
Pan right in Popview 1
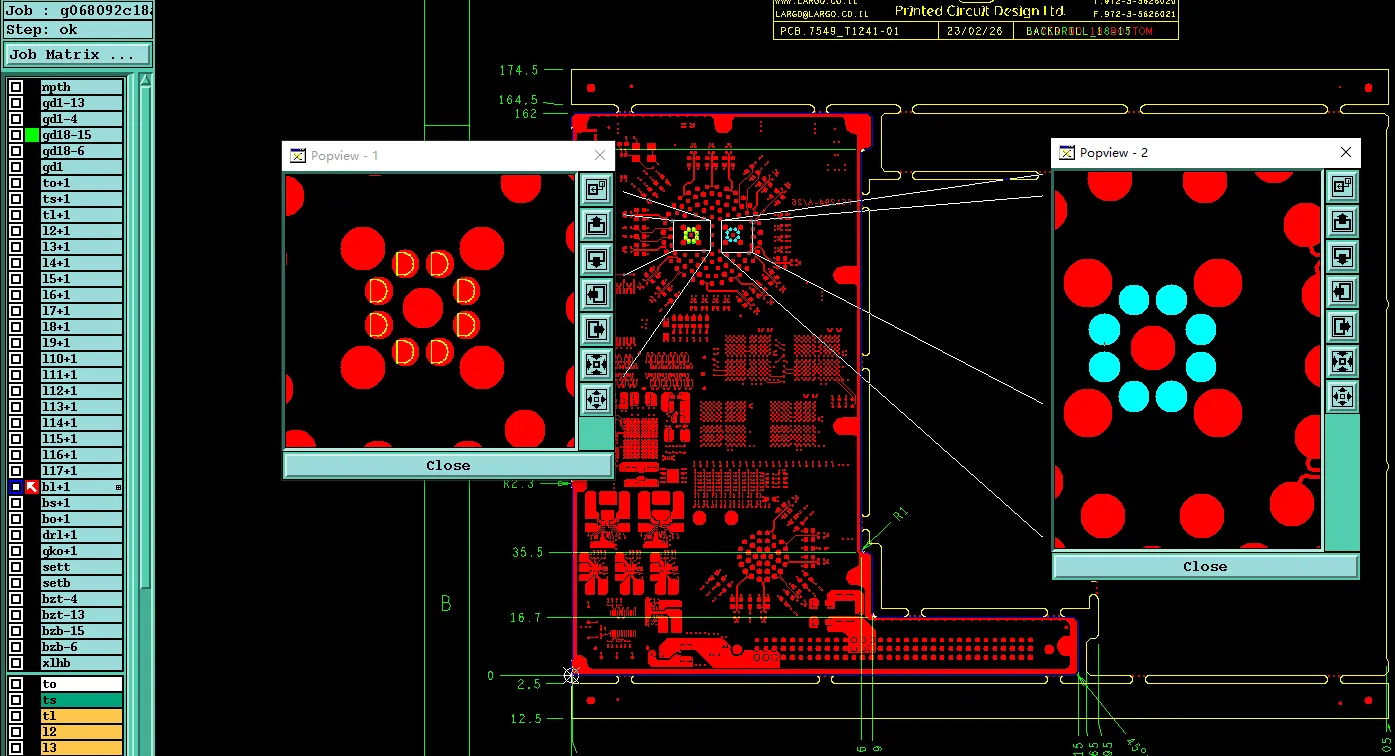pos(596,329)
